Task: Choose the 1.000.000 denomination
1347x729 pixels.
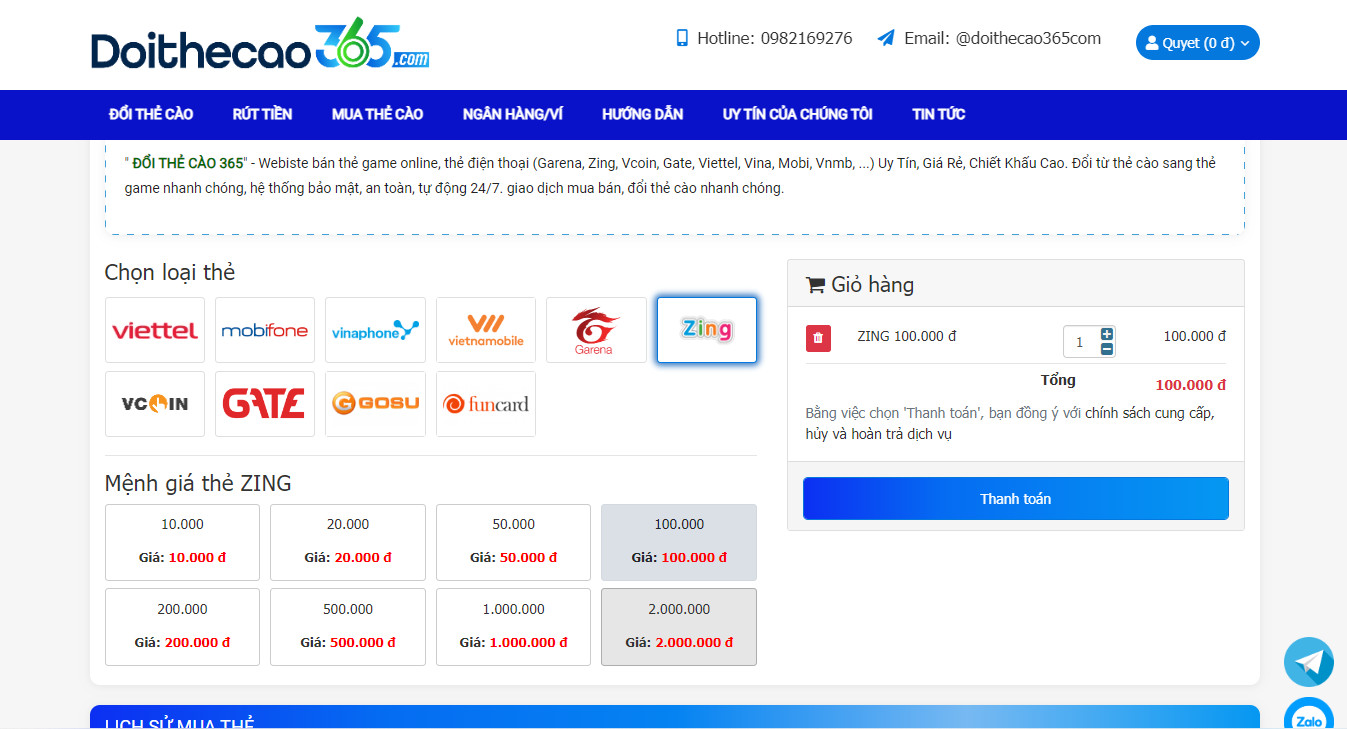Action: click(513, 627)
